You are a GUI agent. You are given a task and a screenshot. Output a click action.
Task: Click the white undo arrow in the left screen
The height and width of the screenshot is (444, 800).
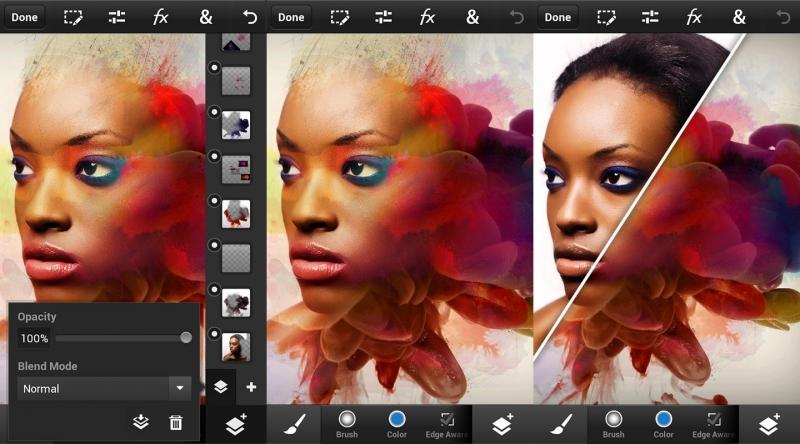pos(250,17)
